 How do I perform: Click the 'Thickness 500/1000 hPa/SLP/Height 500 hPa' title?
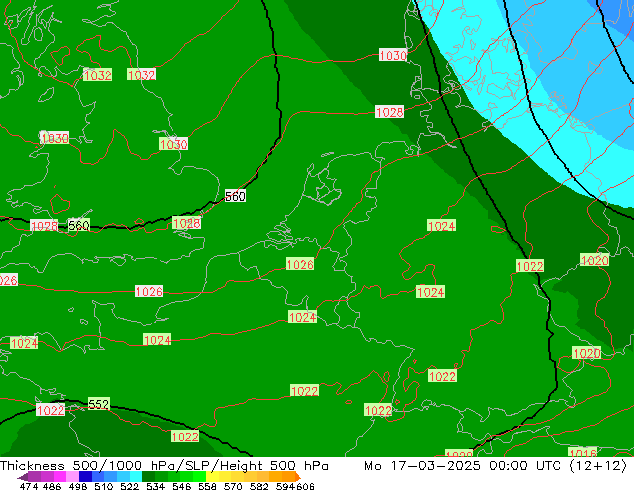click(164, 466)
